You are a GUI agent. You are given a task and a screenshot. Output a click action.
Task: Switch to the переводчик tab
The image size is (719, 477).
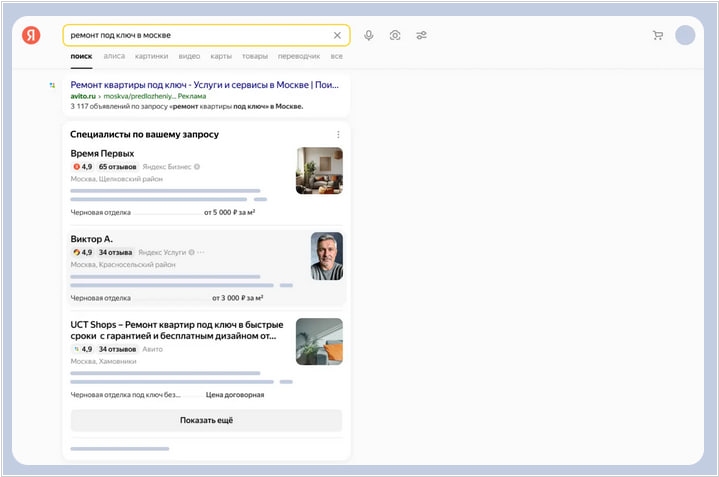click(x=299, y=56)
